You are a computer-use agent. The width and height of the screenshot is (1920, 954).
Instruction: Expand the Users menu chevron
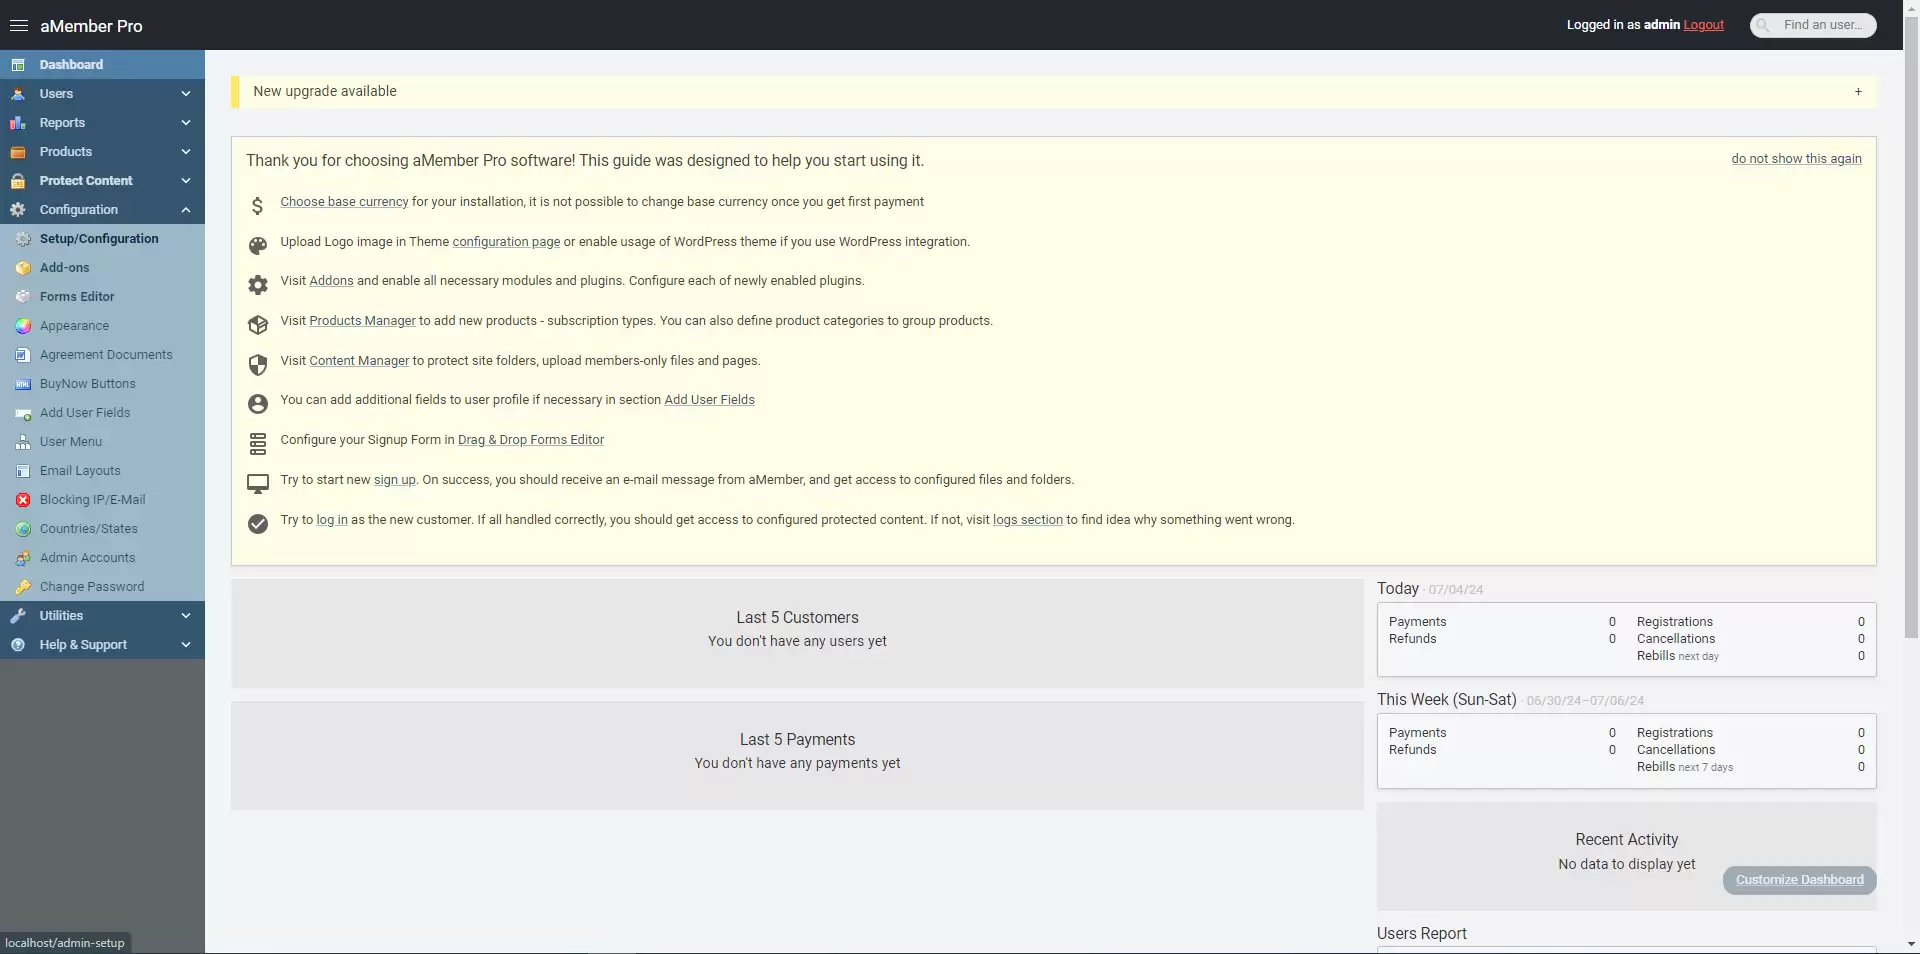tap(186, 94)
